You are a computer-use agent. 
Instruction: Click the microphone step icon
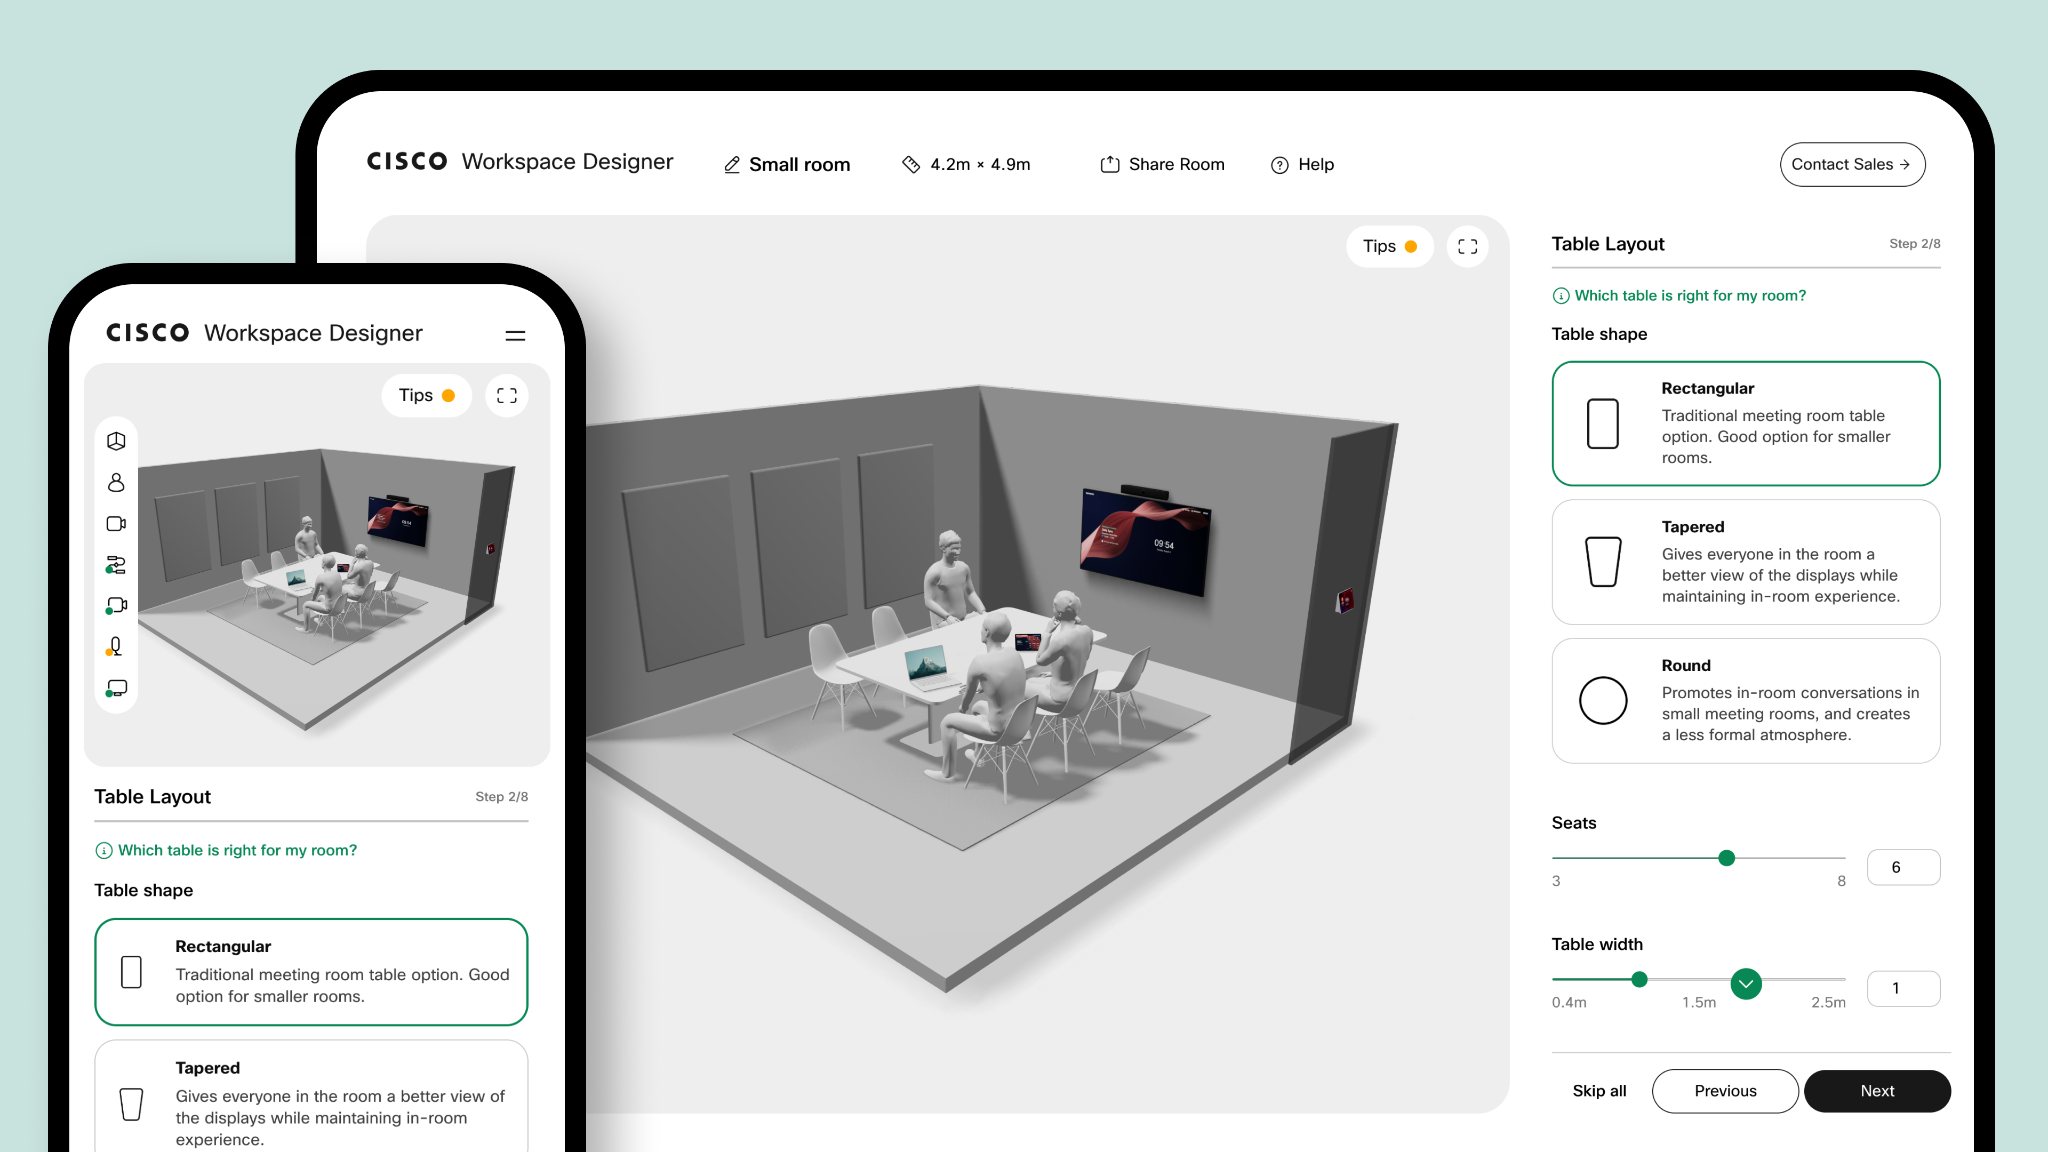[x=116, y=647]
